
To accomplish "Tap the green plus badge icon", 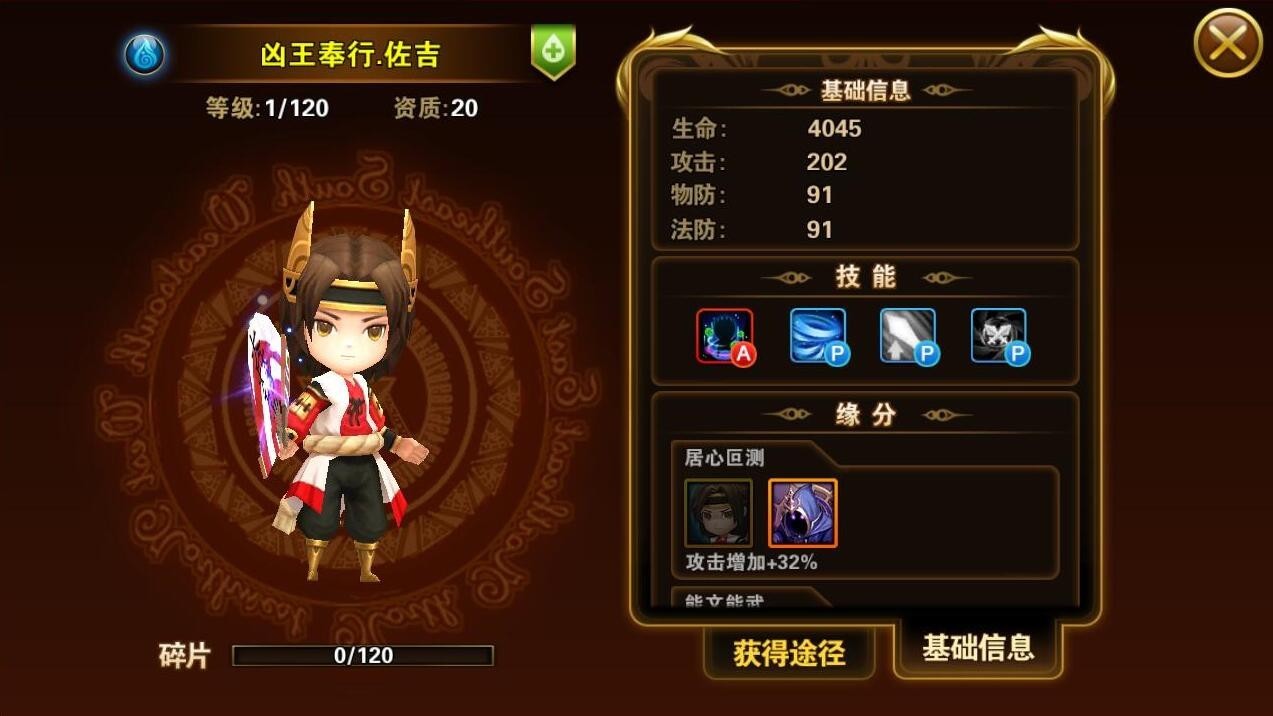I will 553,51.
